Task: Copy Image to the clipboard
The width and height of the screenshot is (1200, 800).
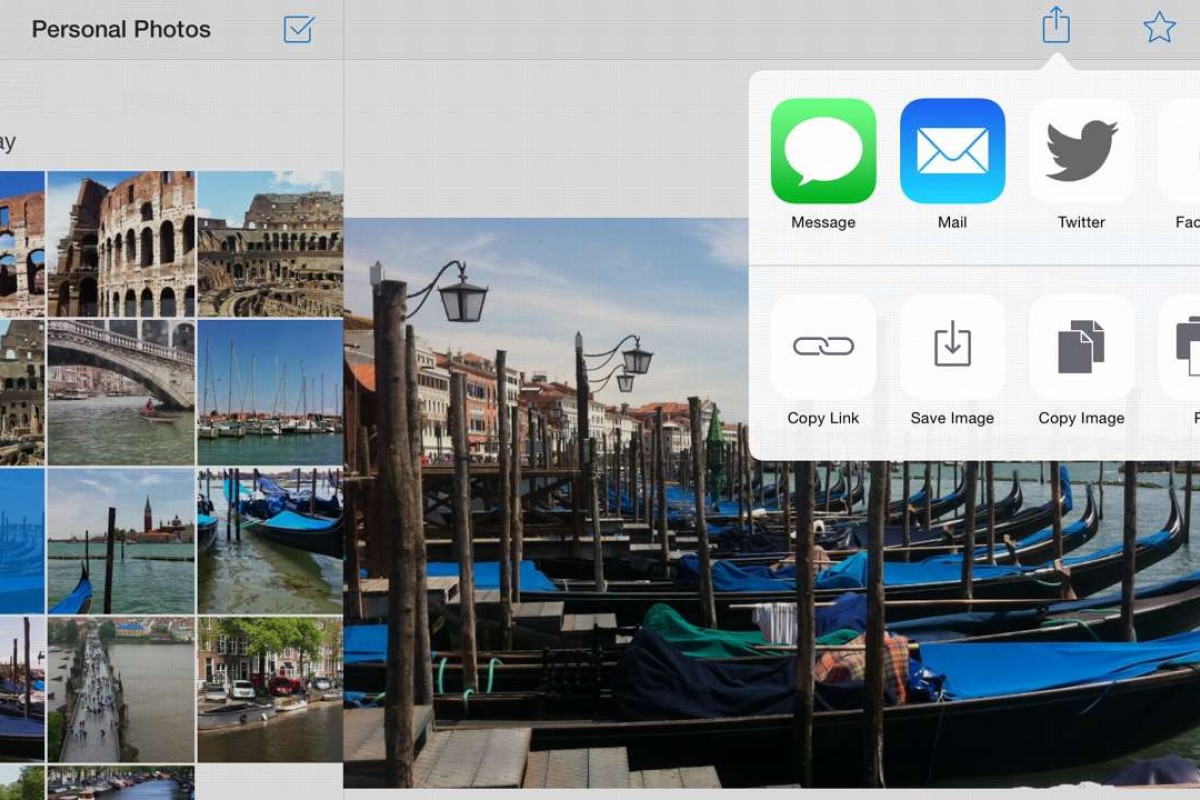Action: point(1081,347)
